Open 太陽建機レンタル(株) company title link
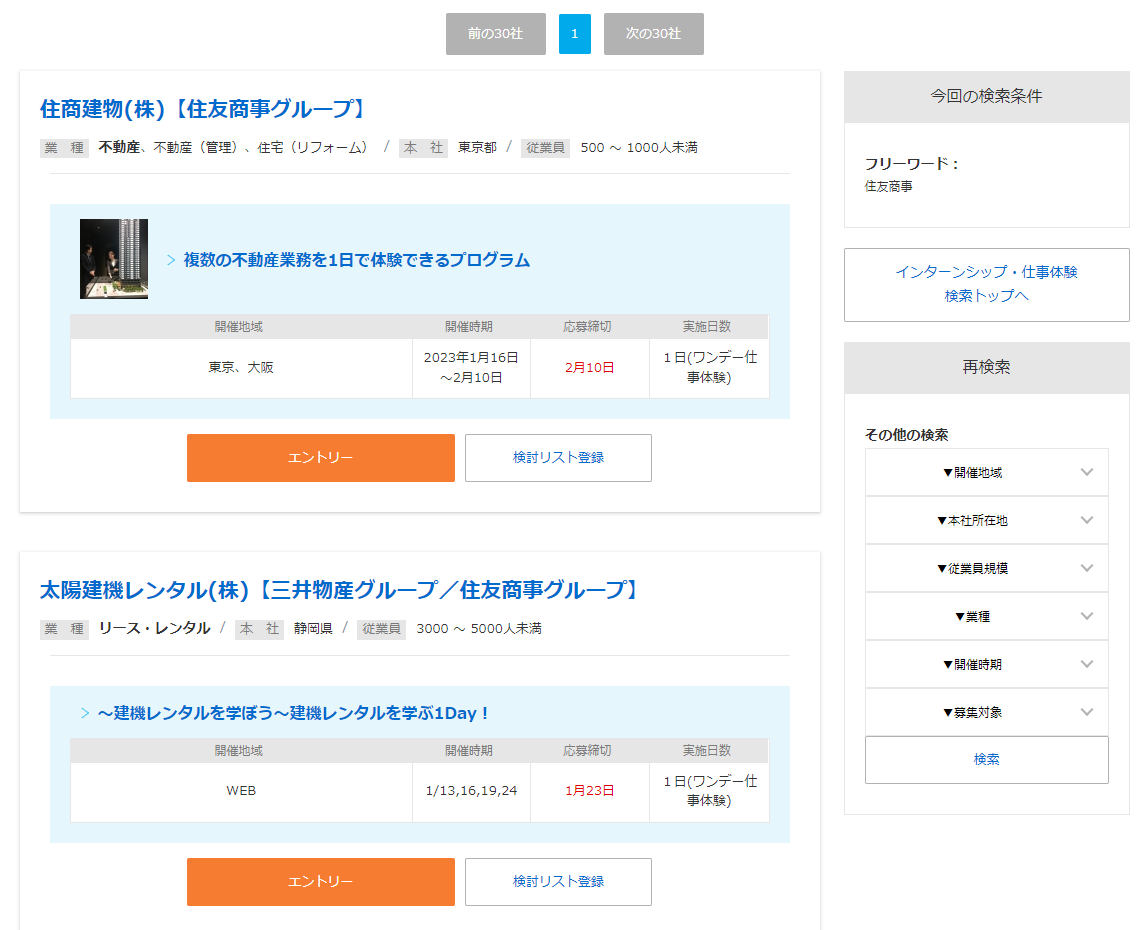Screen dimensions: 1147x930 pos(341,590)
